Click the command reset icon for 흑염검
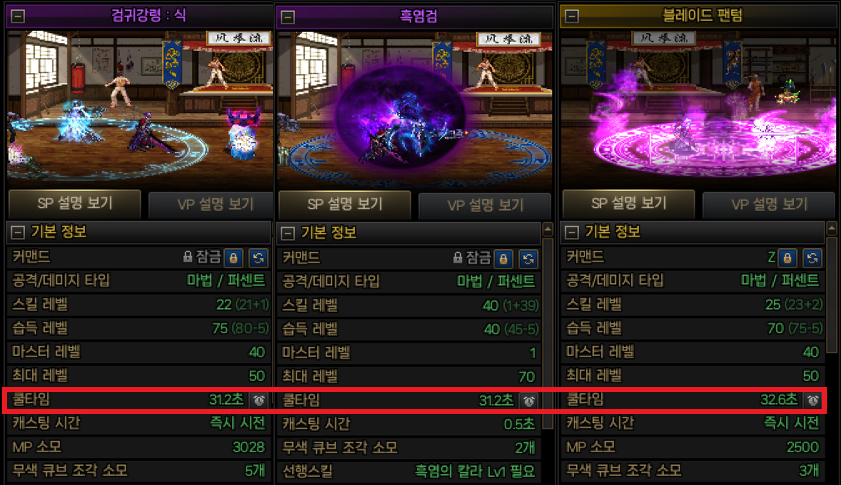This screenshot has width=841, height=485. point(528,259)
